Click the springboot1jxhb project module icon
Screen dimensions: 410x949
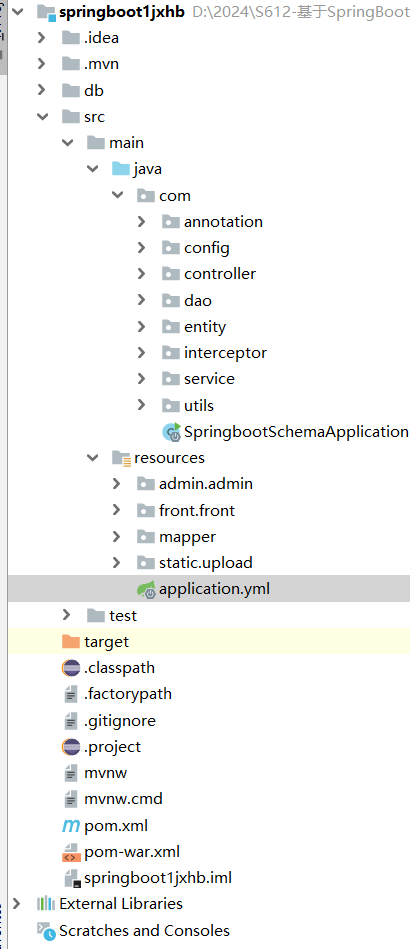click(x=46, y=11)
